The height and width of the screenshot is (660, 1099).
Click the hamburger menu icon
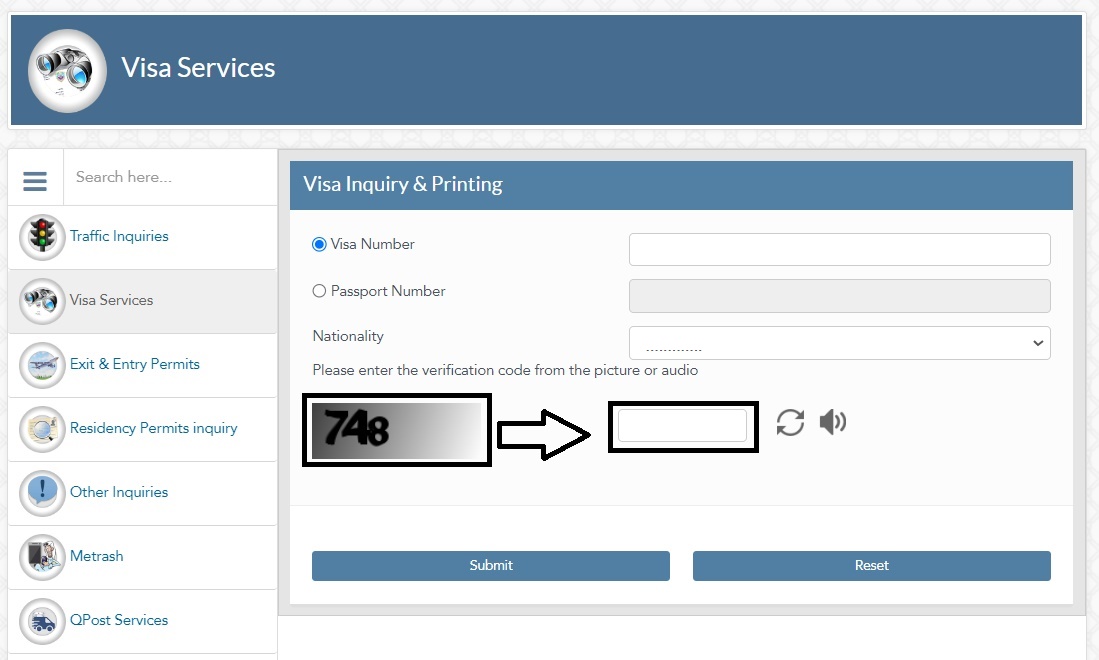35,180
